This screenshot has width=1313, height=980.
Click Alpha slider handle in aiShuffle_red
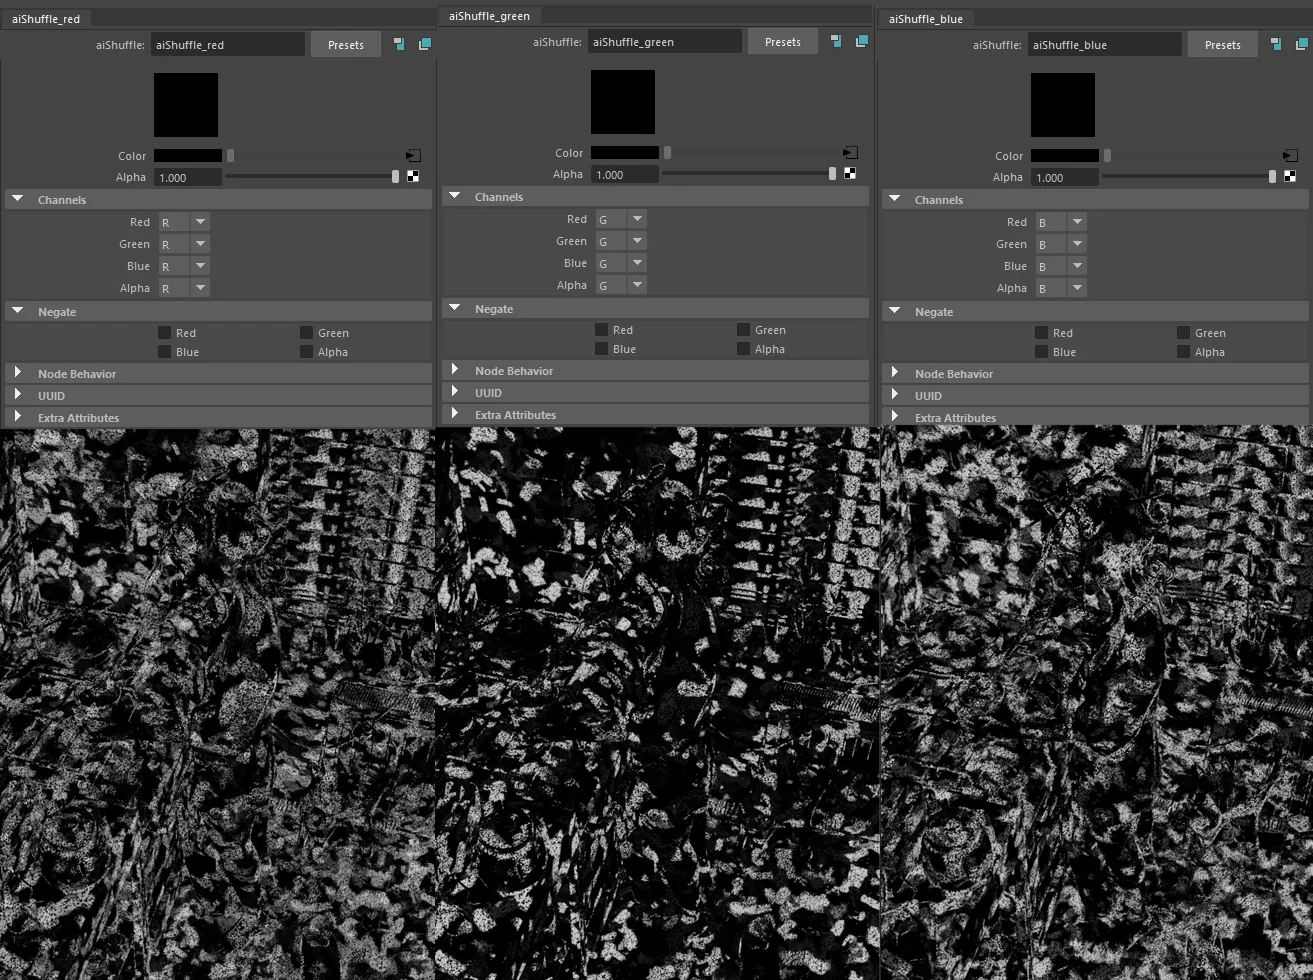(x=396, y=176)
